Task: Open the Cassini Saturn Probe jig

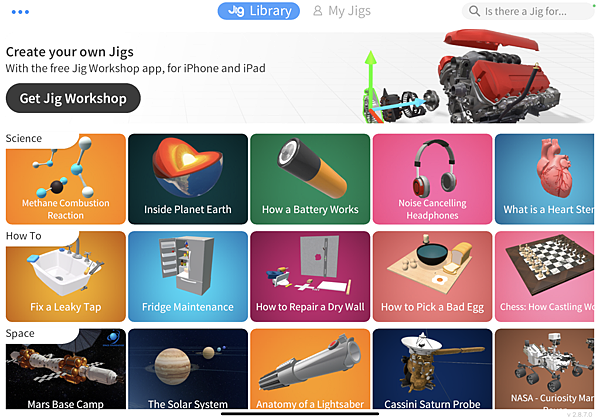Action: pyautogui.click(x=432, y=369)
